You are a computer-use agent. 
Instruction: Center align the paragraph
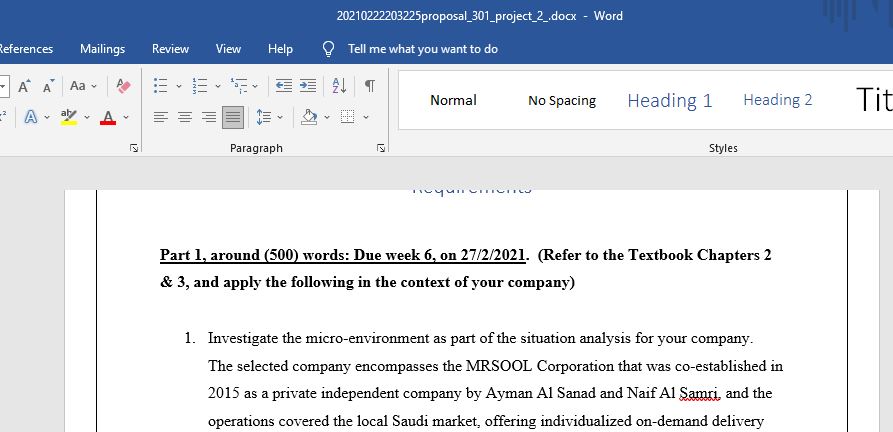click(185, 117)
